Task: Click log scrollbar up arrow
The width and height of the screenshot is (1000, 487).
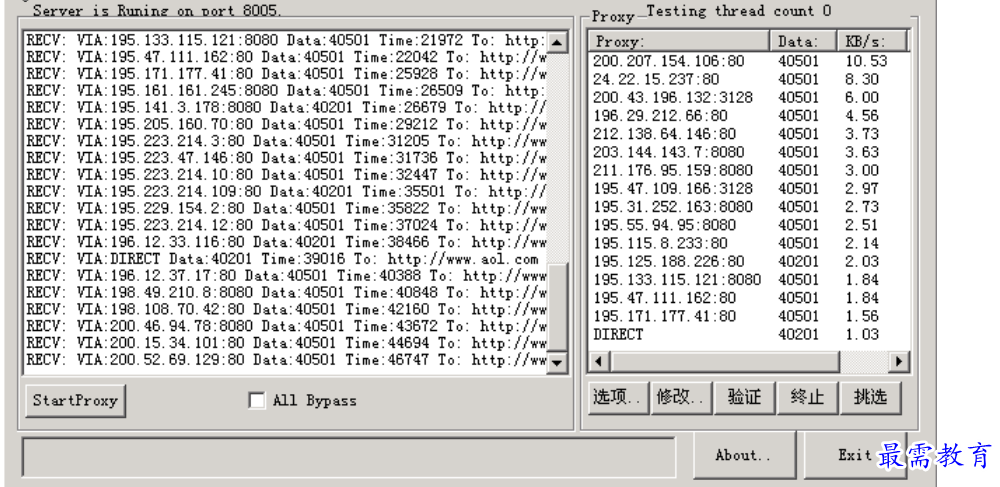Action: click(x=557, y=43)
